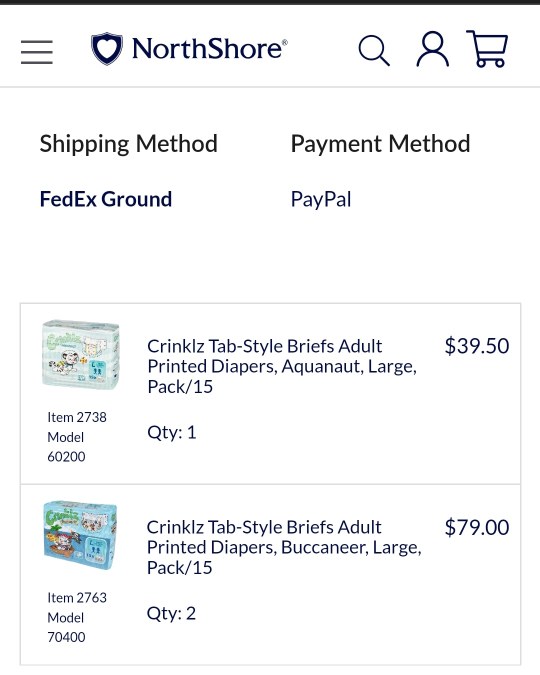Open Crinklz Buccaneer Large product title
This screenshot has height=675, width=540.
pos(284,547)
